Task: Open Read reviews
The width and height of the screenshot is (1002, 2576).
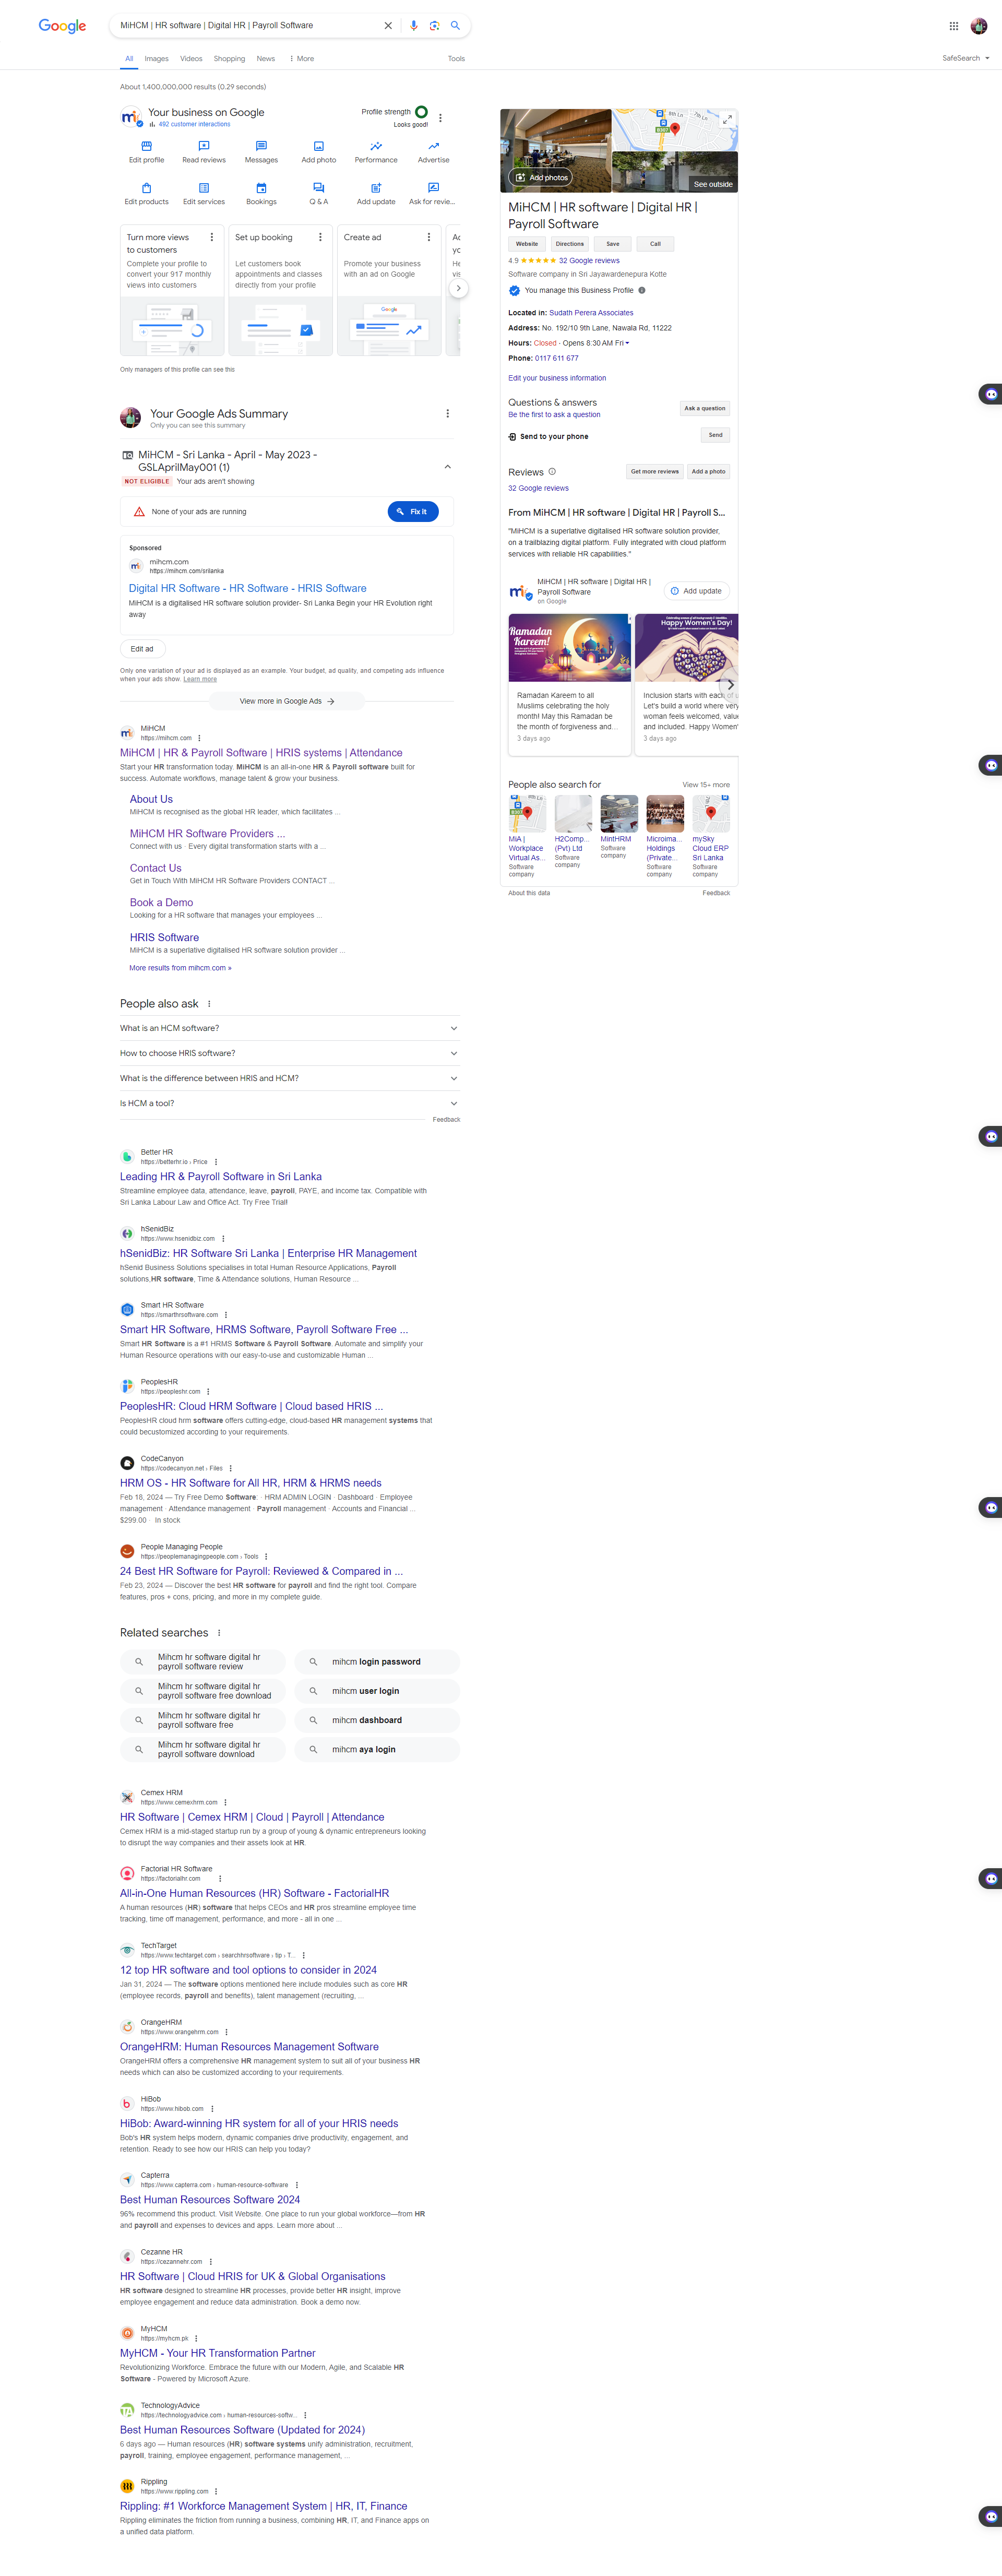Action: (204, 152)
